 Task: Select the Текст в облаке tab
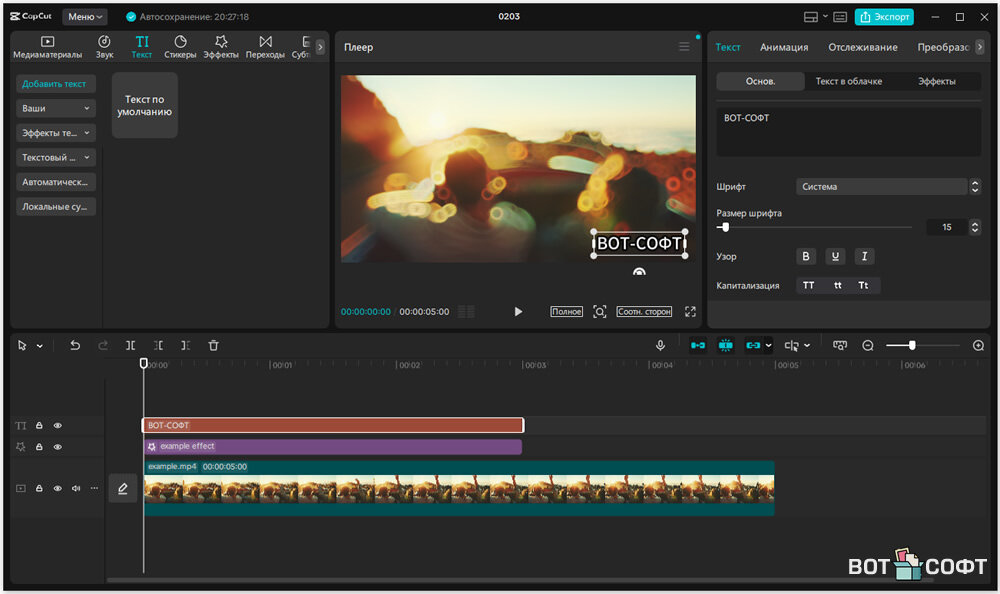point(848,81)
